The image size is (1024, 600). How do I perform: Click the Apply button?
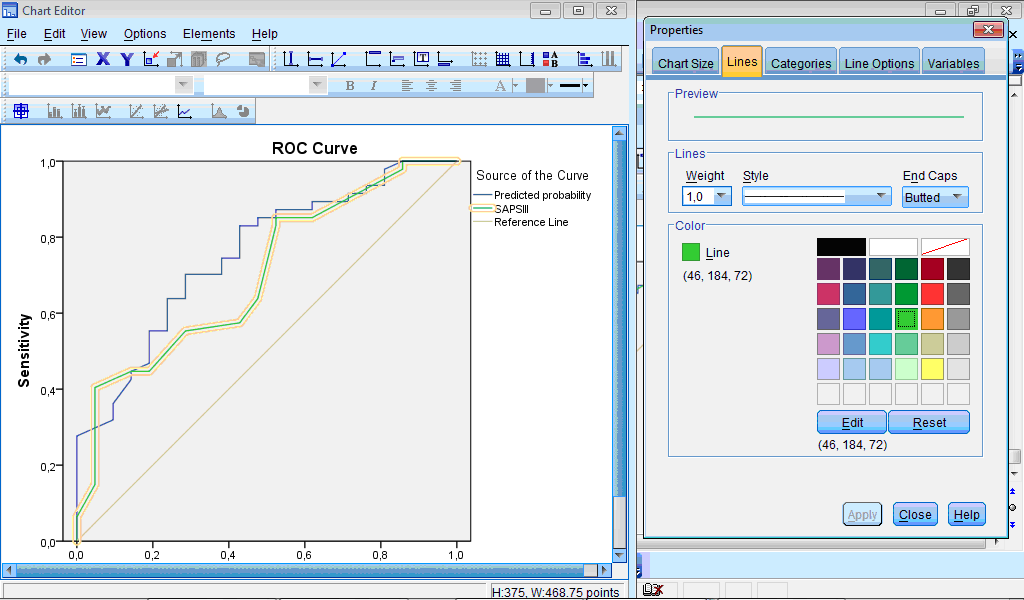coord(862,514)
